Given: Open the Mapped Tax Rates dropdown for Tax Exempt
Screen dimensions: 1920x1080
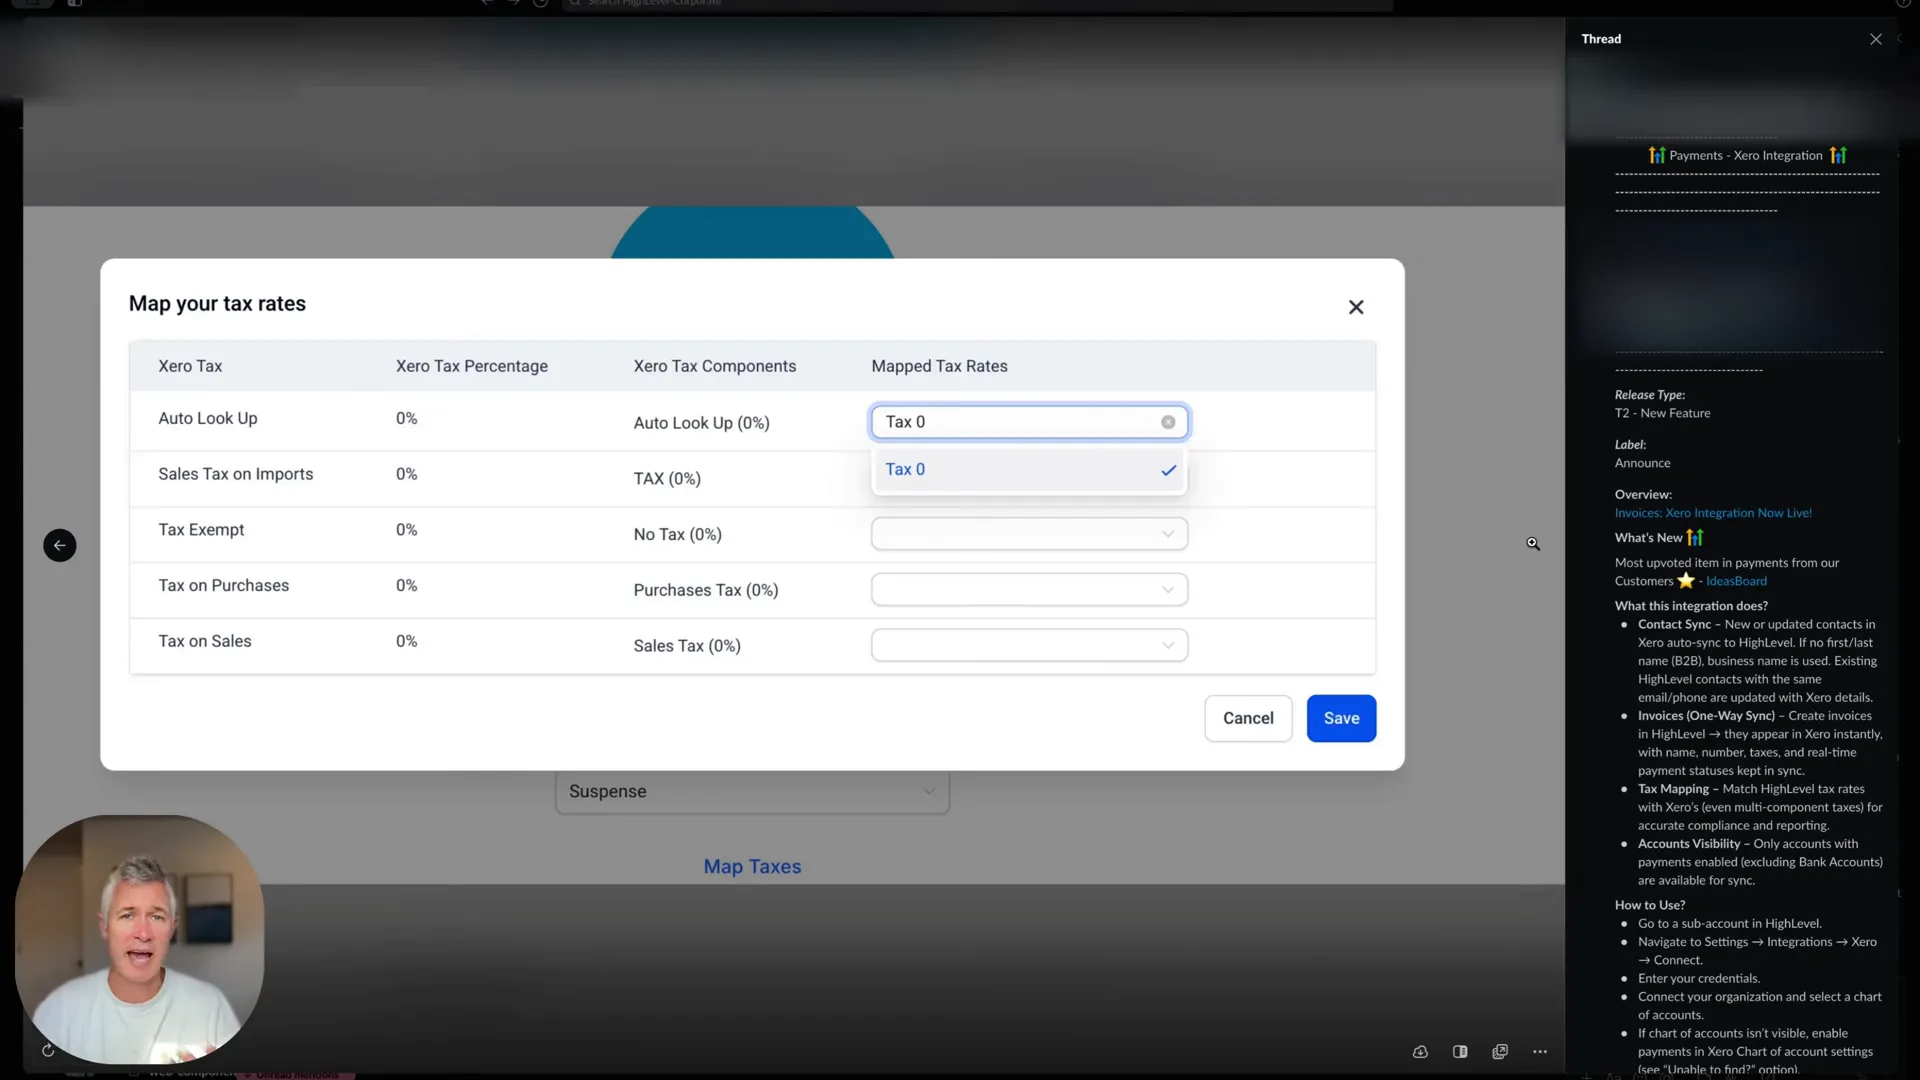Looking at the screenshot, I should pyautogui.click(x=1029, y=534).
